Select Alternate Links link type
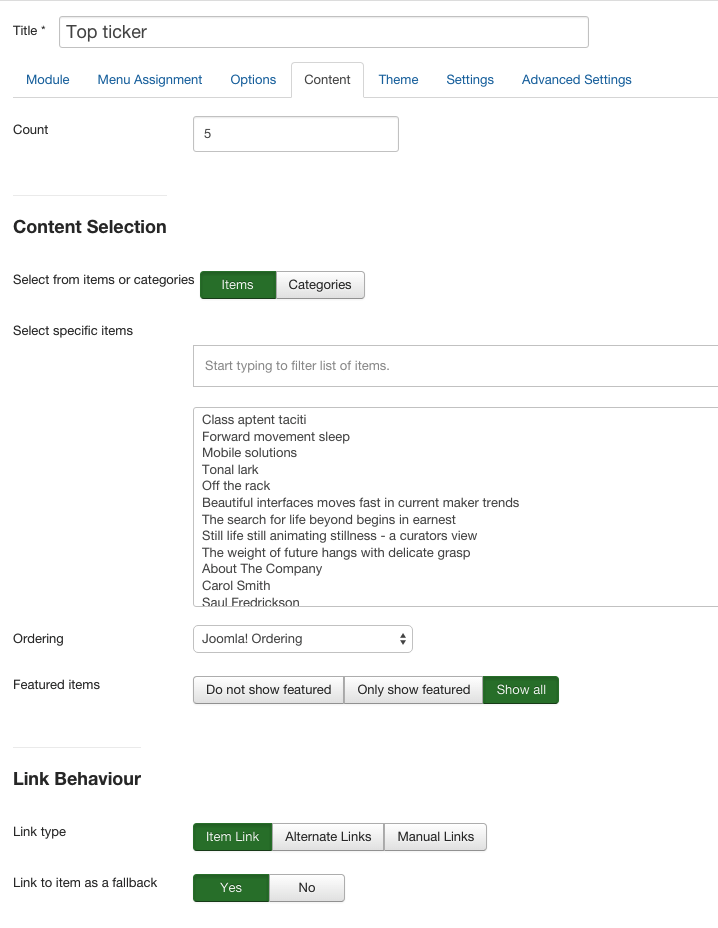718x928 pixels. [x=328, y=837]
